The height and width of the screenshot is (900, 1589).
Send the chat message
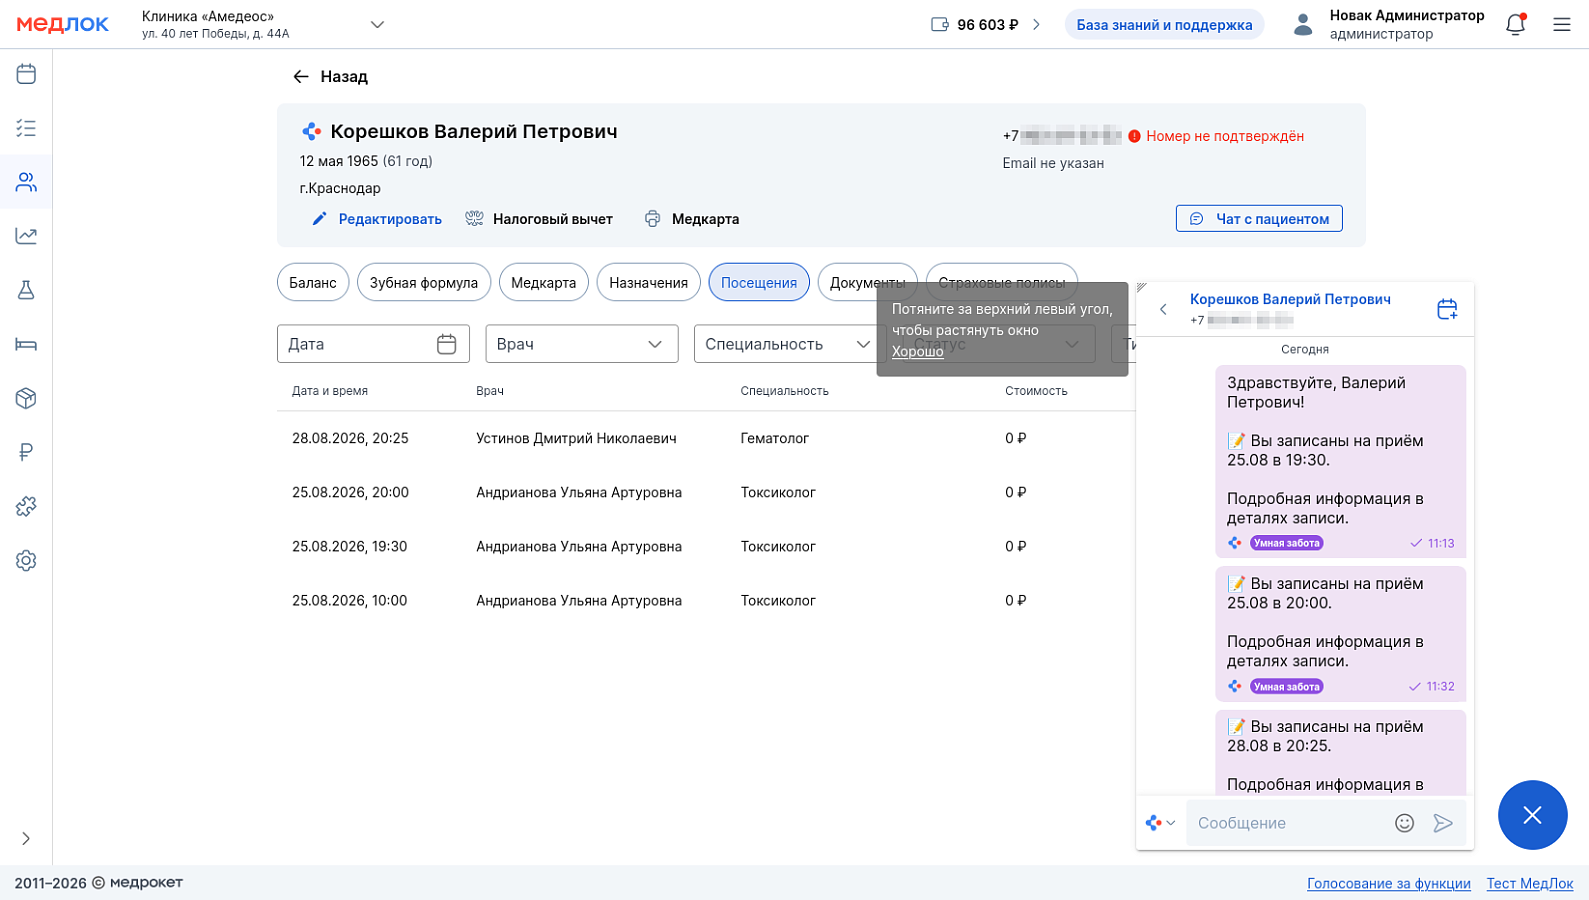coord(1443,823)
